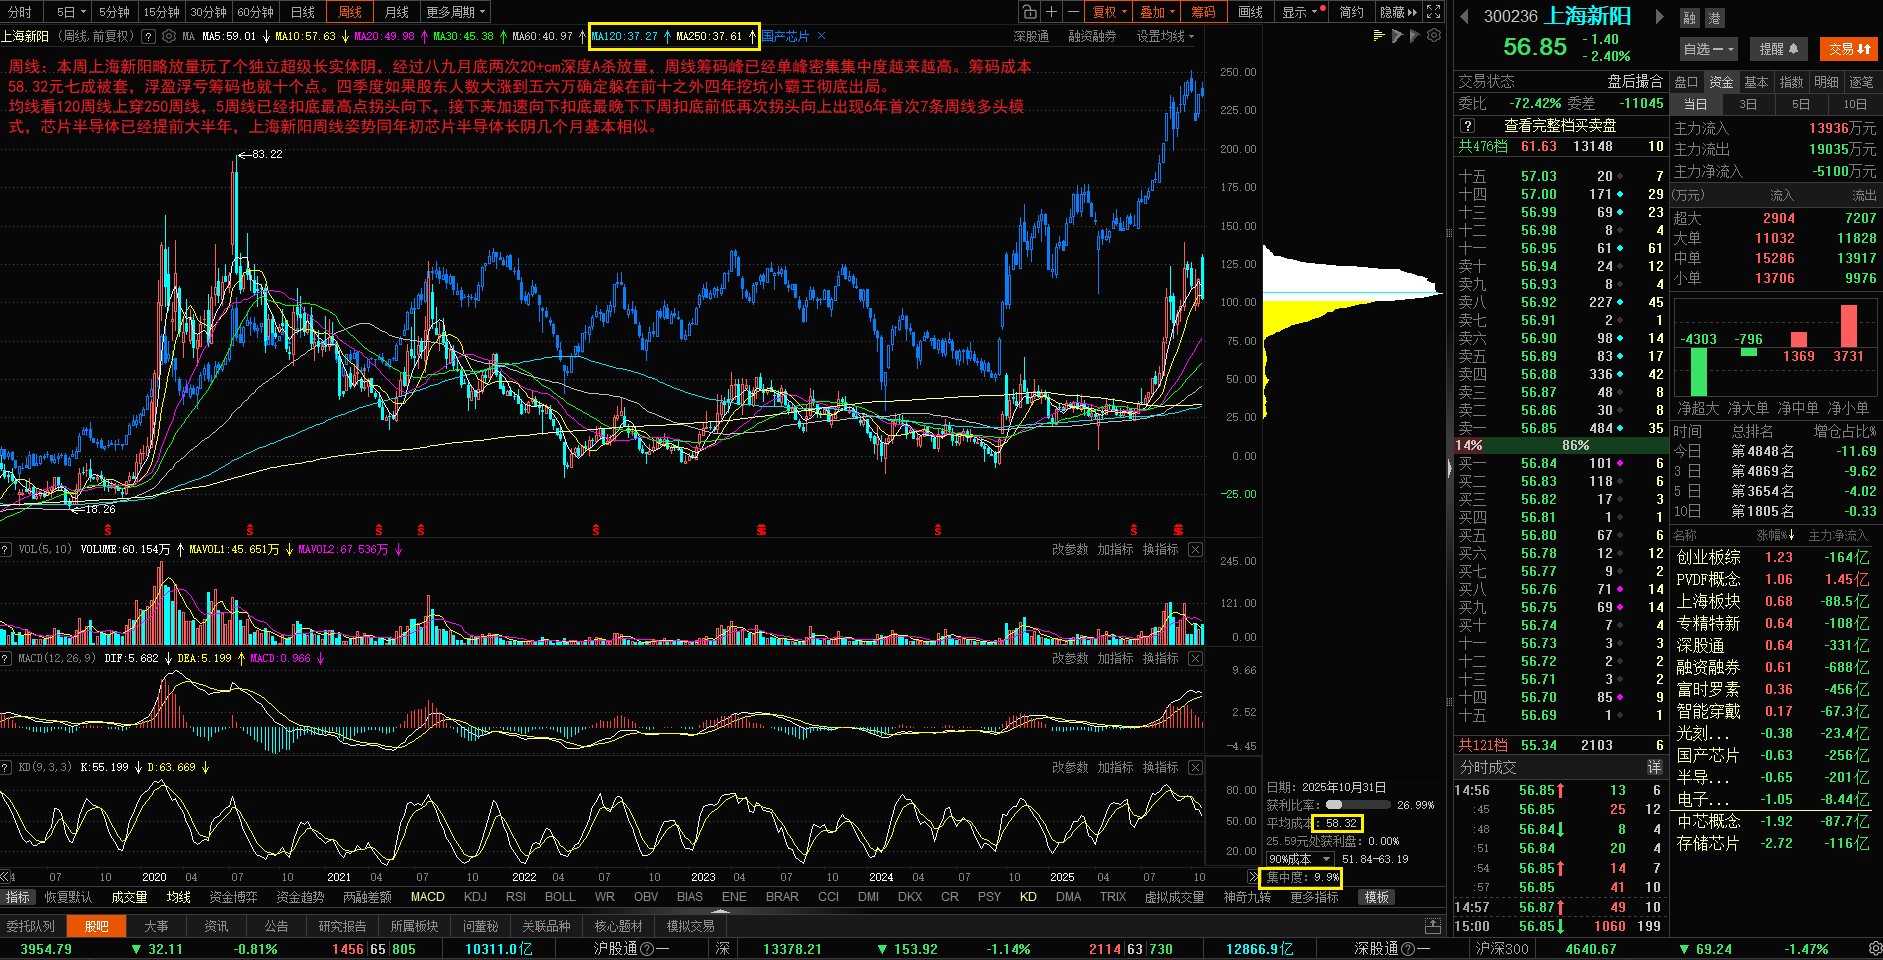Click 委比 buy-sell ratio bar 14% 86%
This screenshot has height=960, width=1883.
pyautogui.click(x=1559, y=445)
